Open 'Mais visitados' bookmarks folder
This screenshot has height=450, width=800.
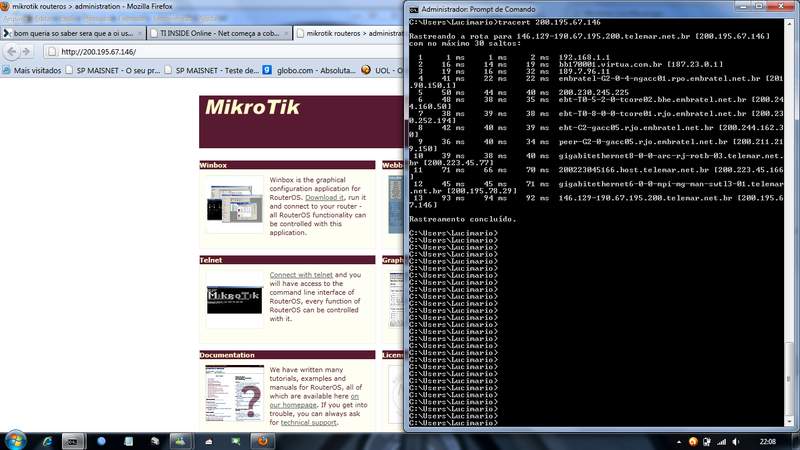pyautogui.click(x=32, y=70)
